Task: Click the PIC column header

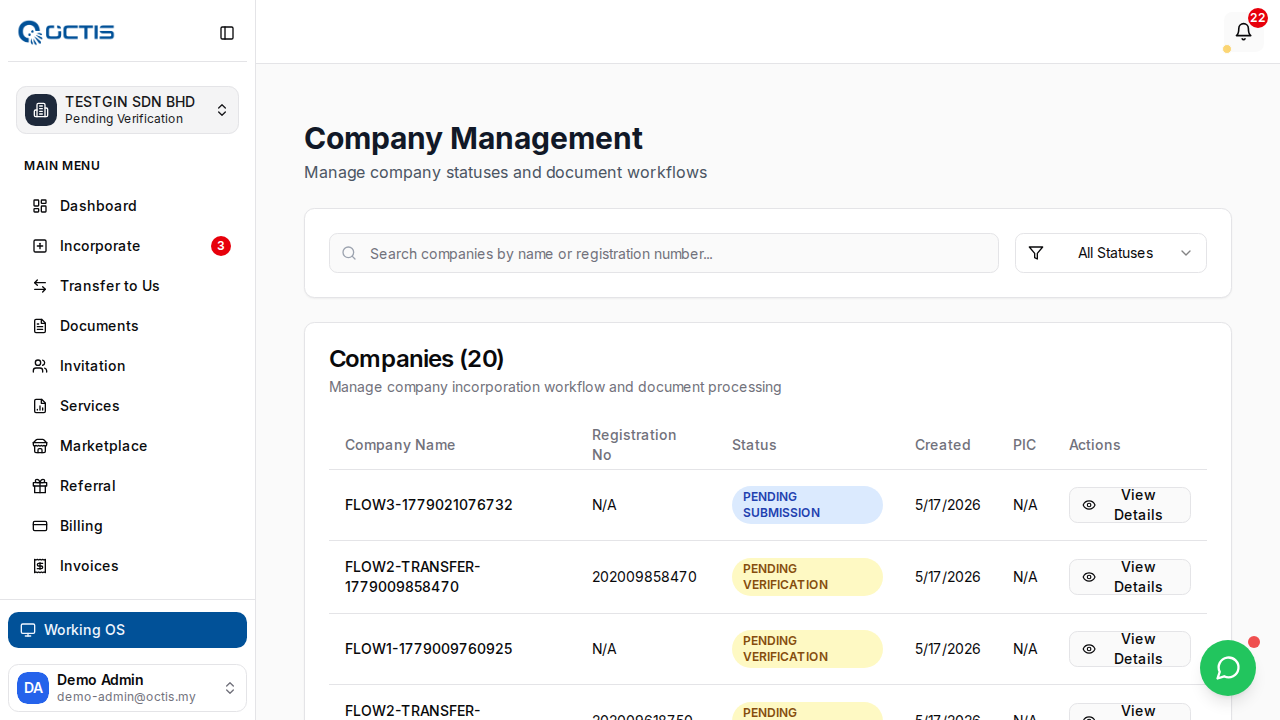Action: click(x=1025, y=445)
